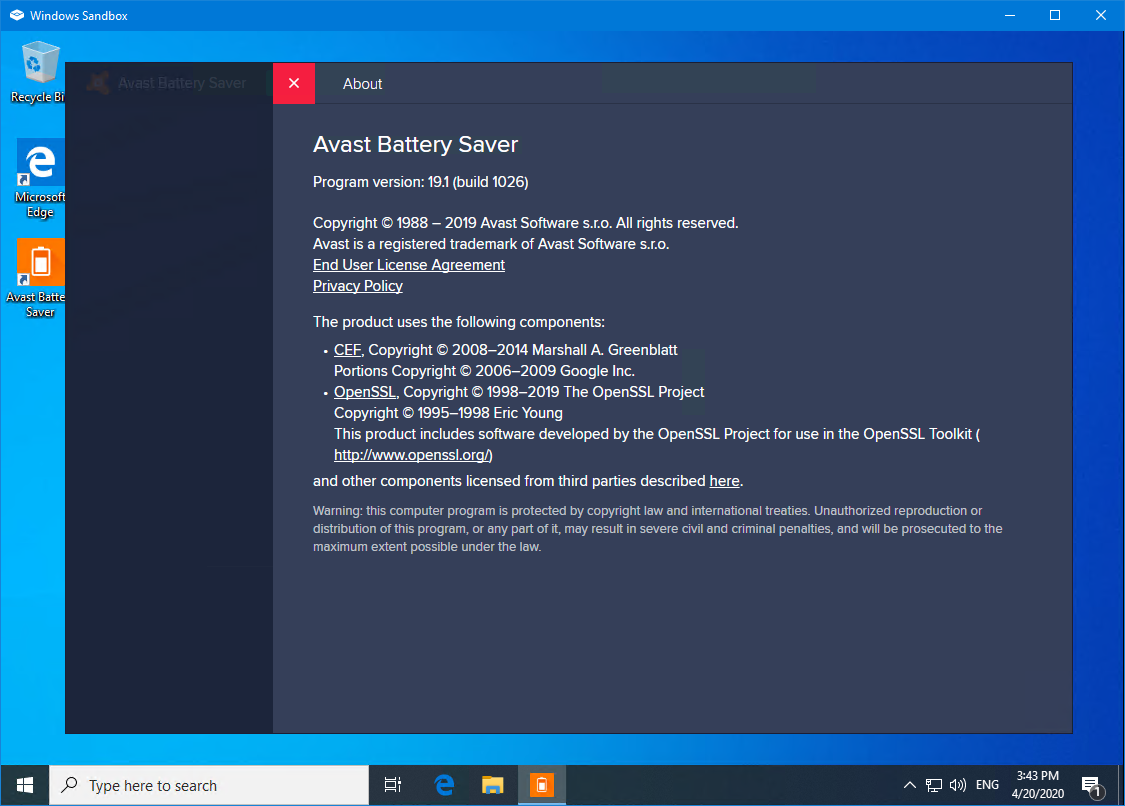The image size is (1125, 806).
Task: Click the Windows Sandbox title bar logo
Action: coord(17,15)
